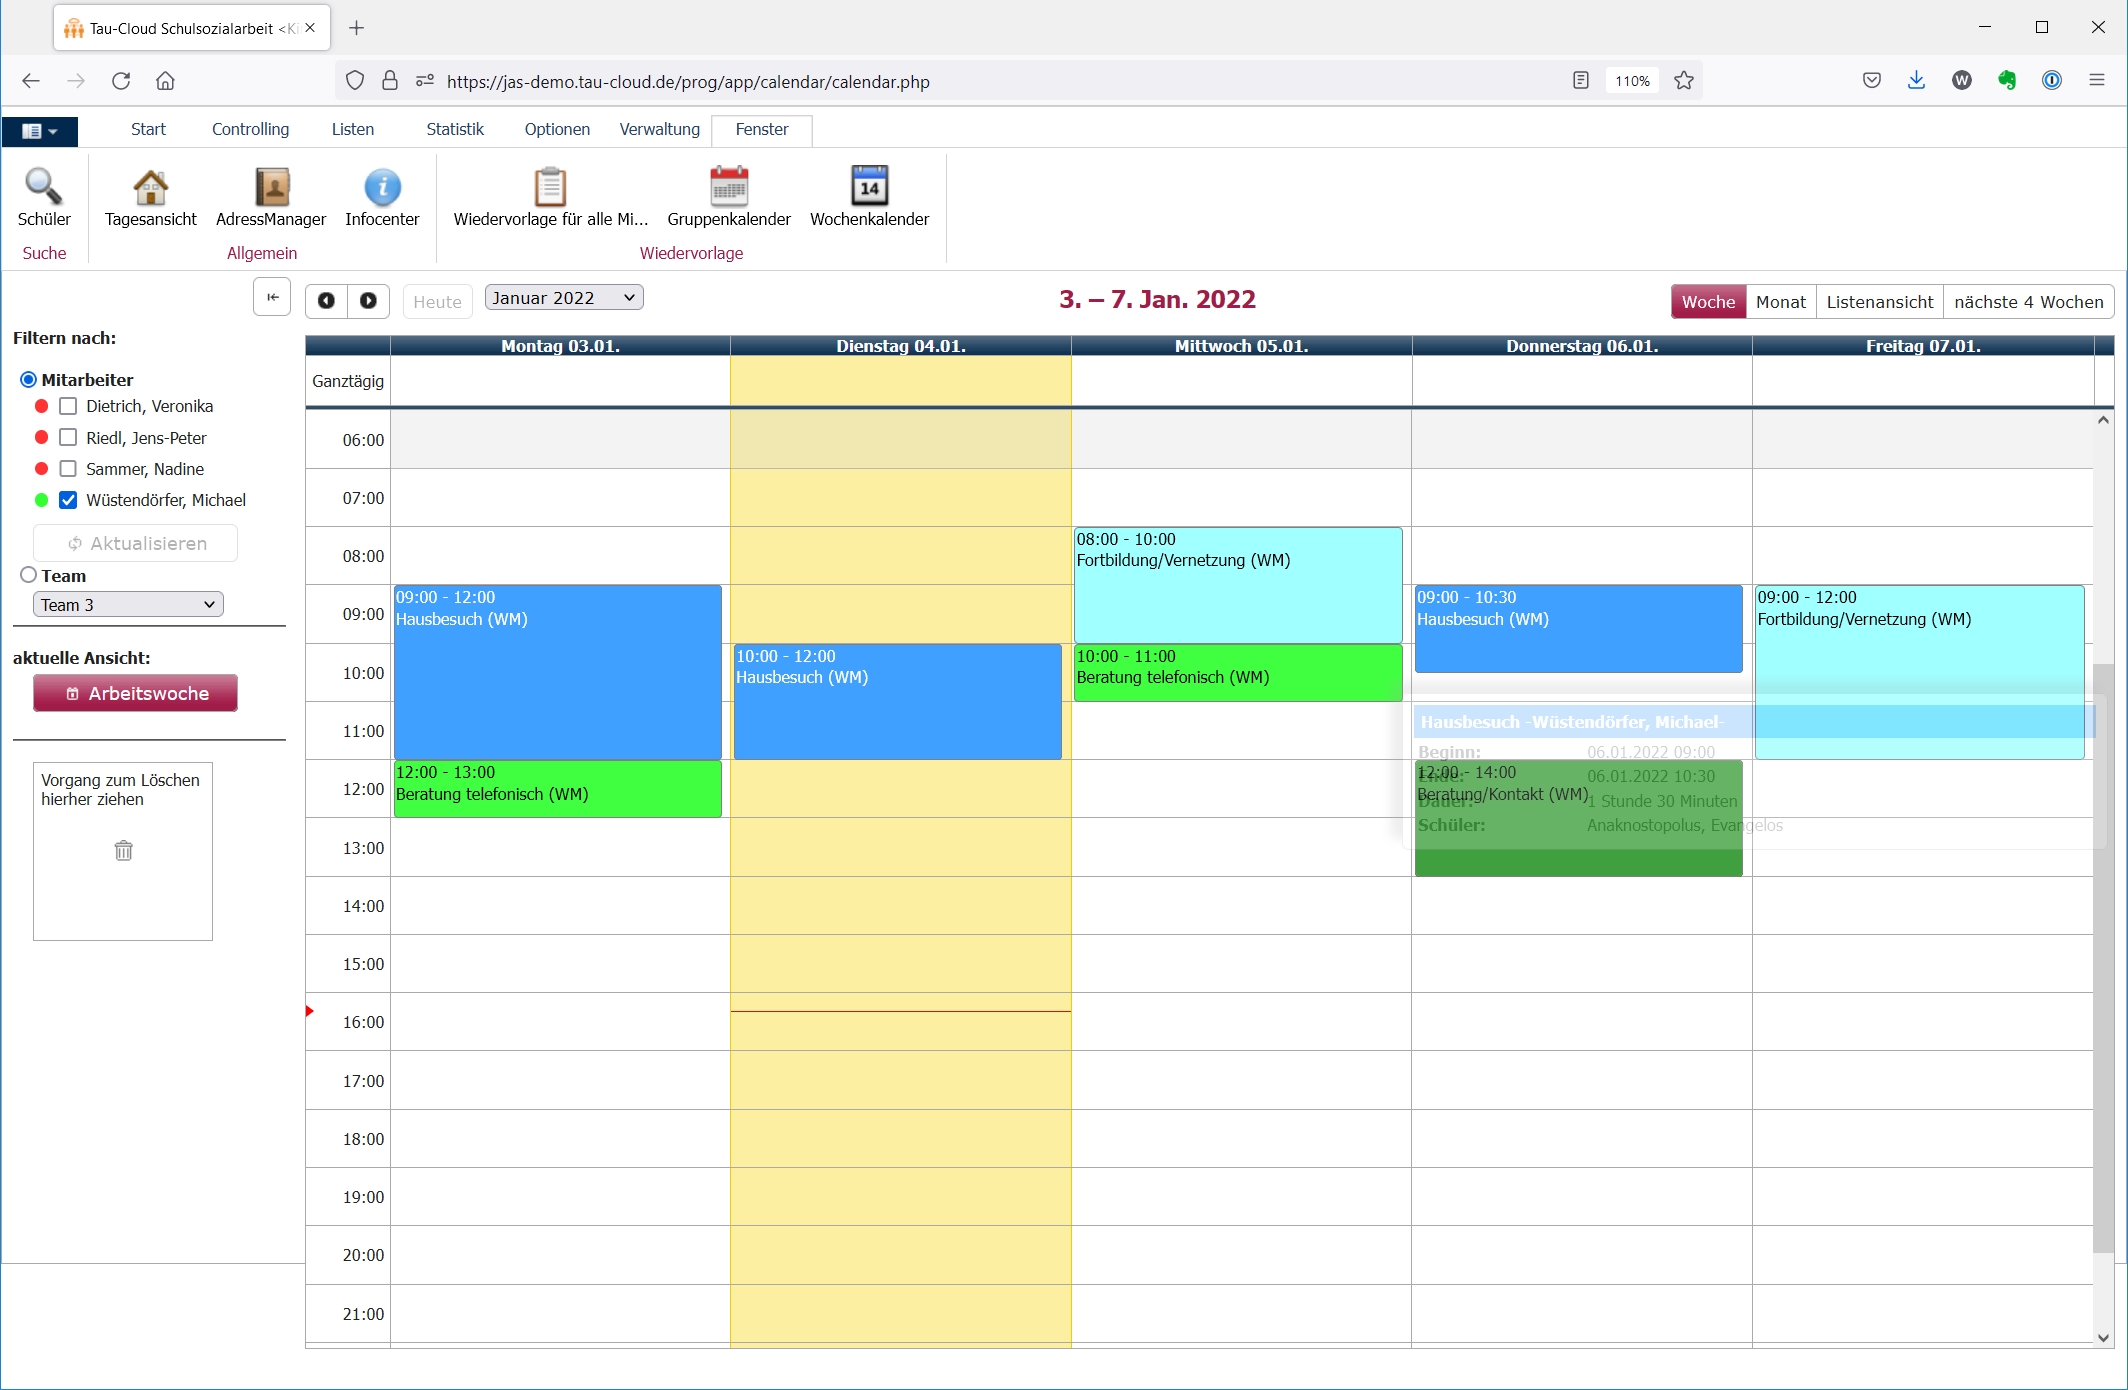Open the blue application menu dropdown
The height and width of the screenshot is (1390, 2128).
[x=40, y=130]
